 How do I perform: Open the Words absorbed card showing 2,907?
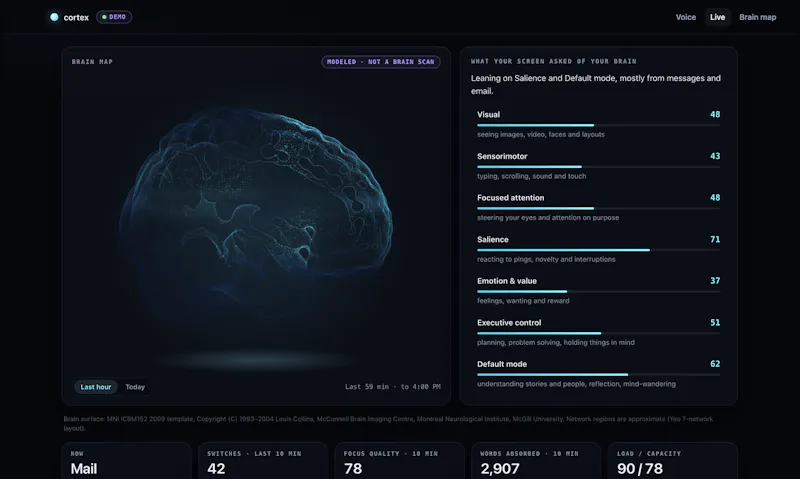pyautogui.click(x=536, y=461)
